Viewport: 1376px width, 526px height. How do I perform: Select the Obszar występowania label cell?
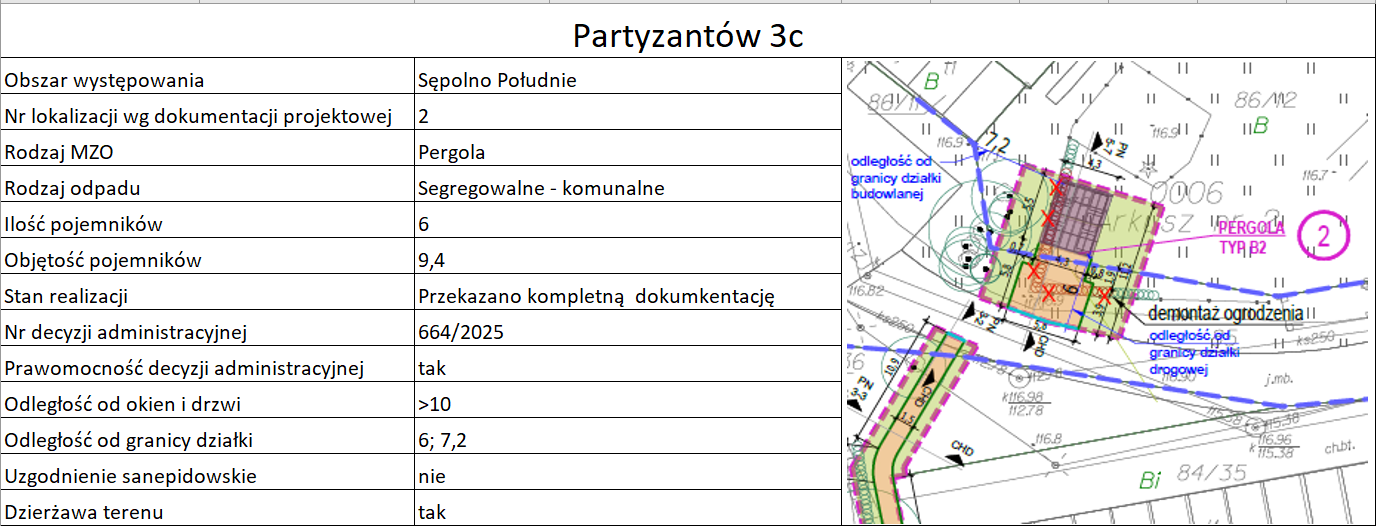[x=207, y=80]
